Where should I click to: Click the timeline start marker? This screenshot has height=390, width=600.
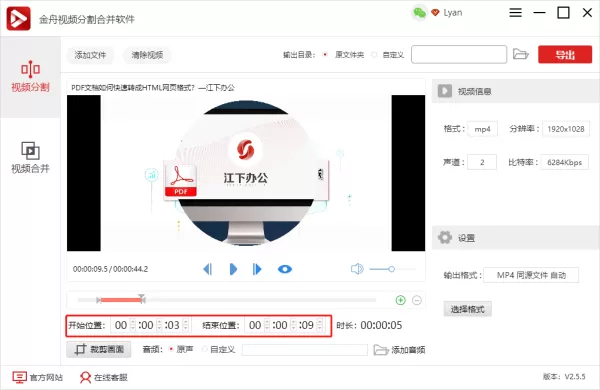click(x=98, y=300)
